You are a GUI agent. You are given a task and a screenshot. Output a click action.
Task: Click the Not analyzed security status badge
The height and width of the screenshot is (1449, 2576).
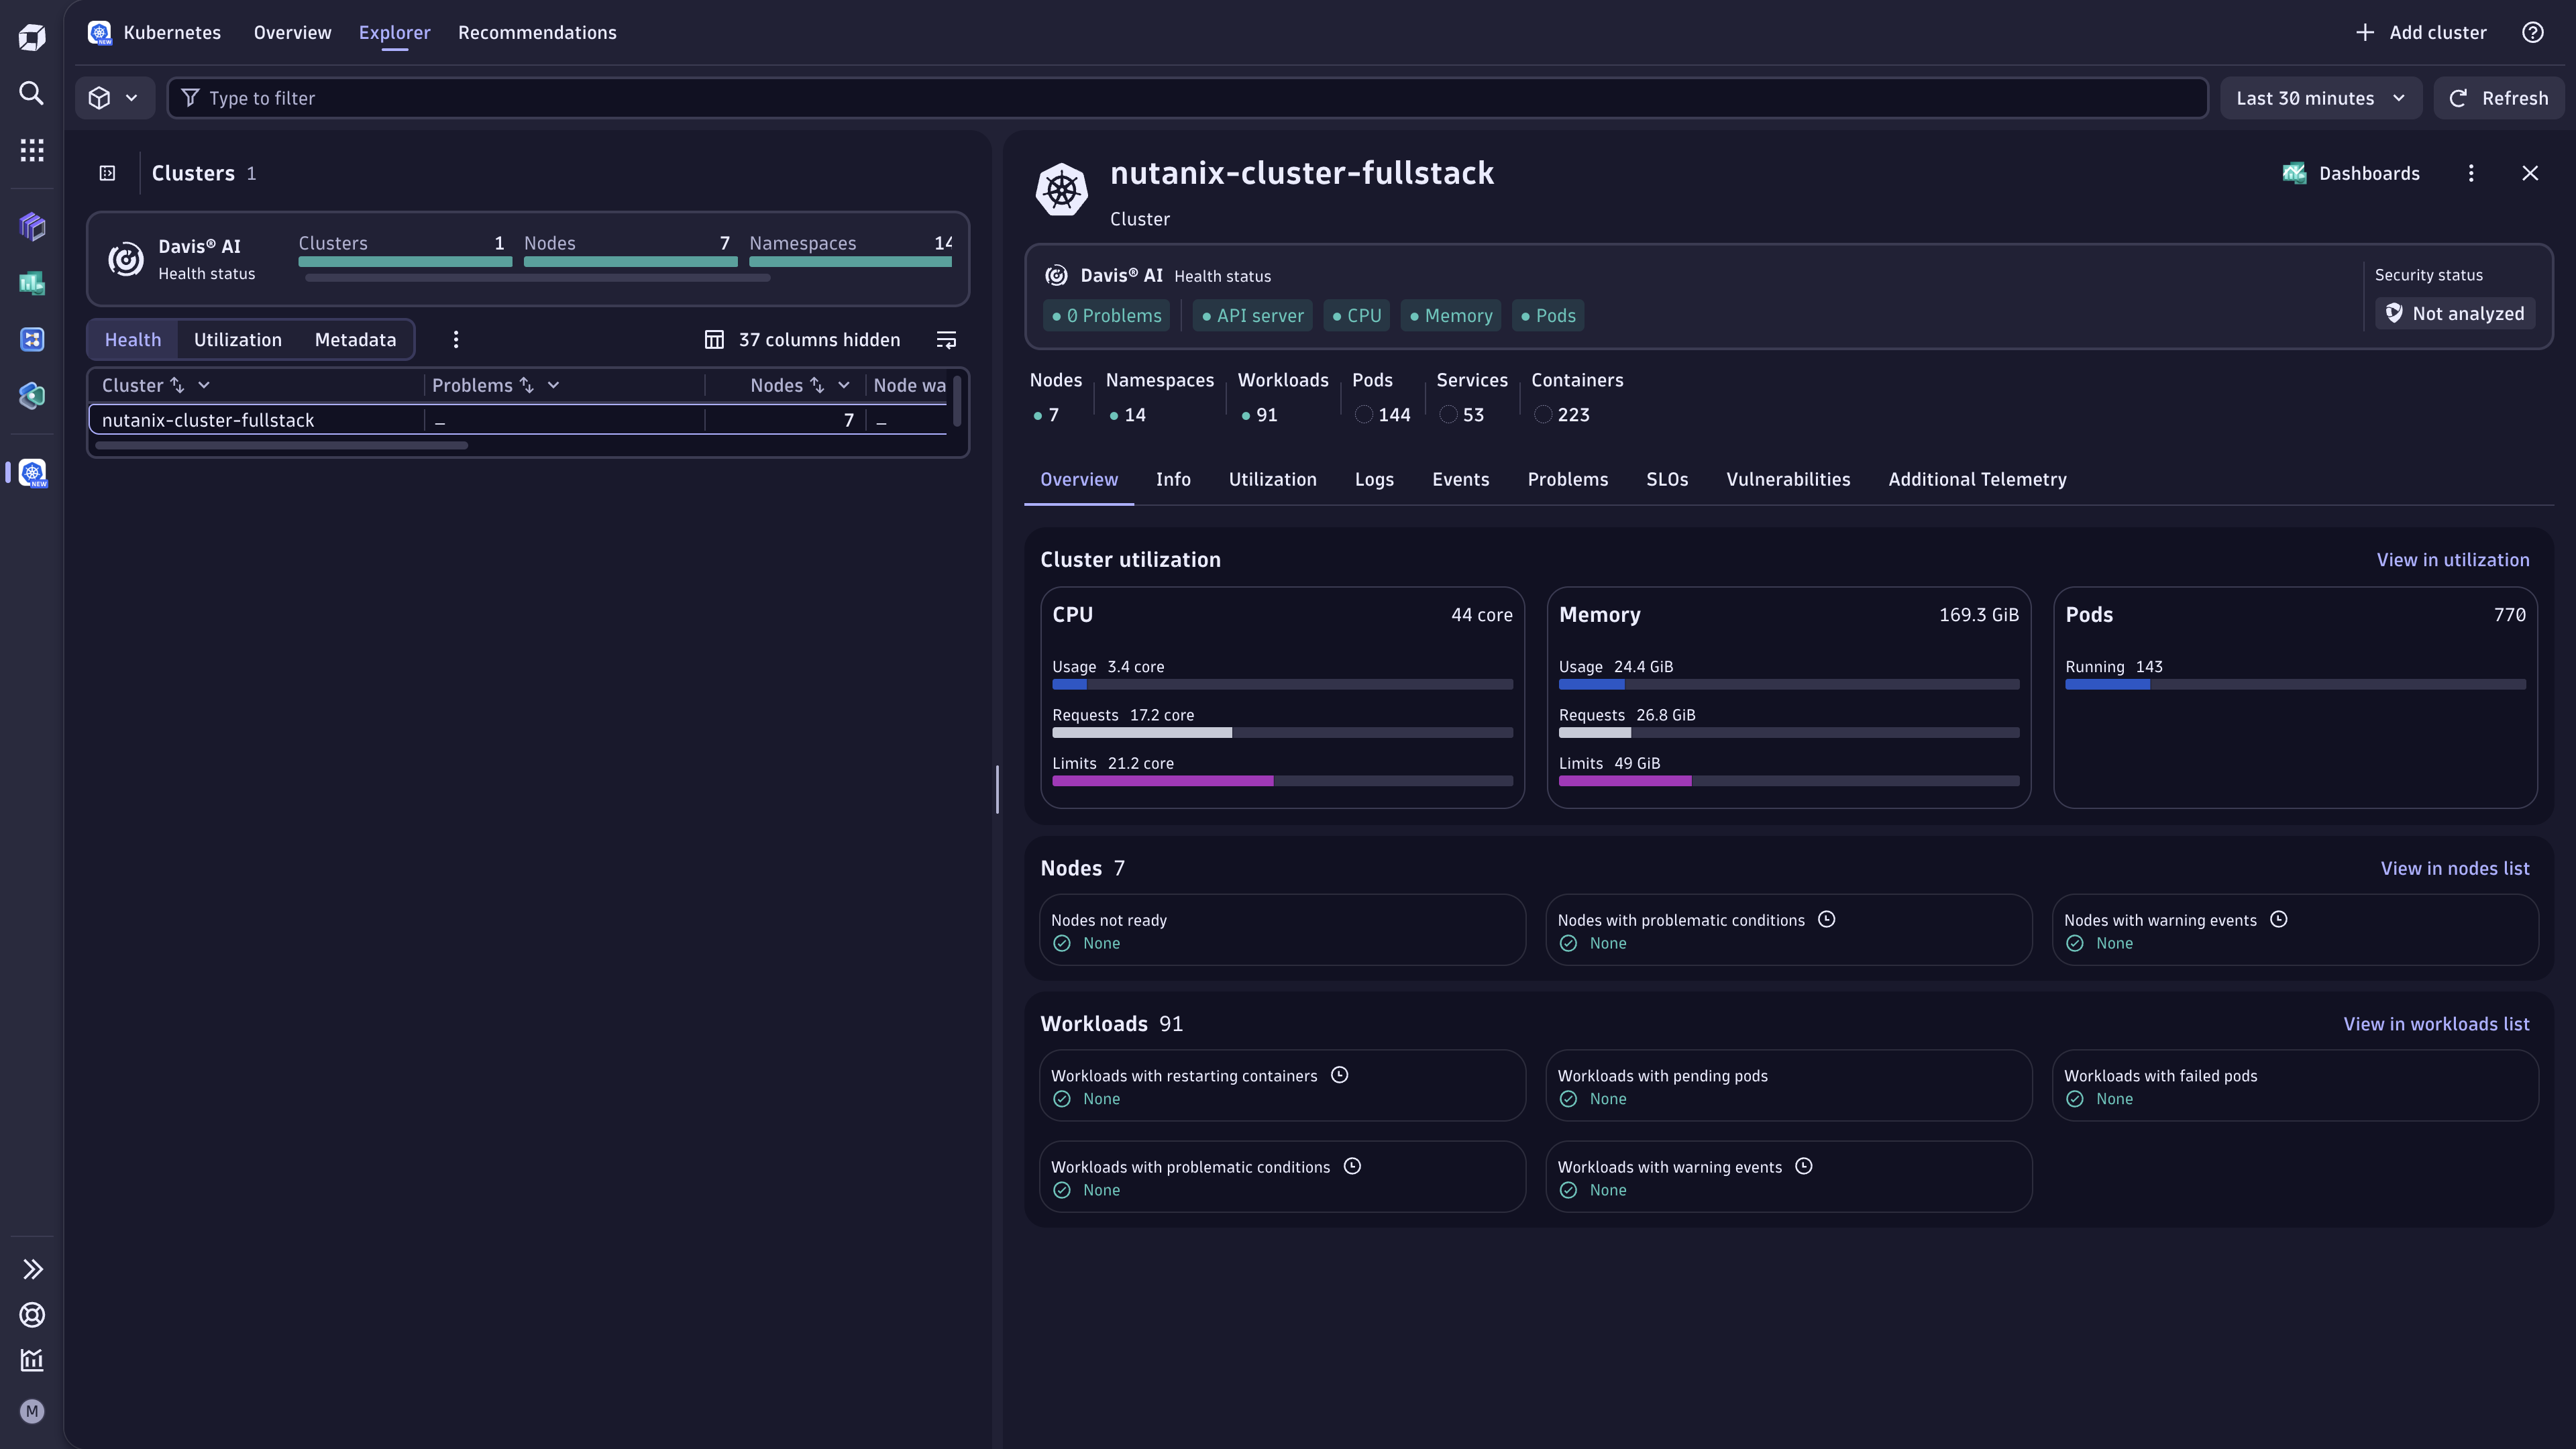(x=2455, y=314)
